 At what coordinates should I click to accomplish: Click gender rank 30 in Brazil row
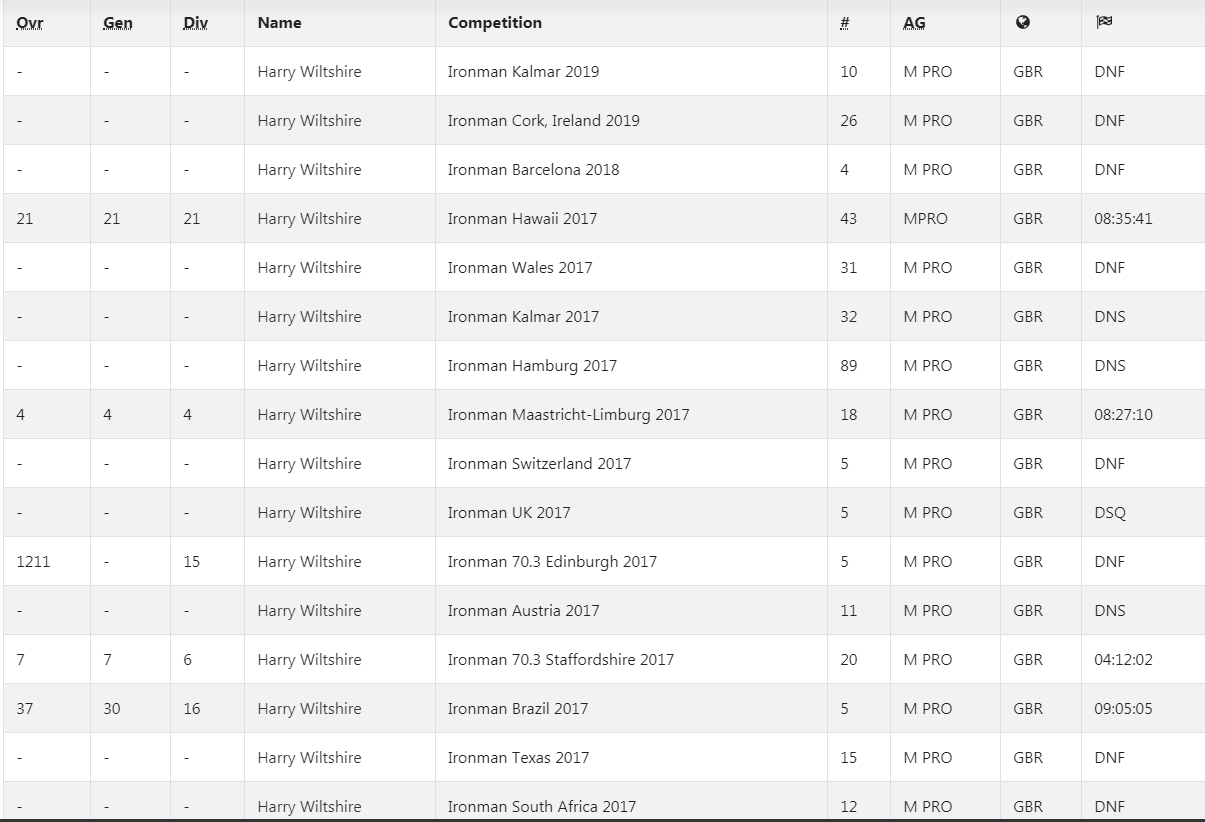pyautogui.click(x=111, y=709)
